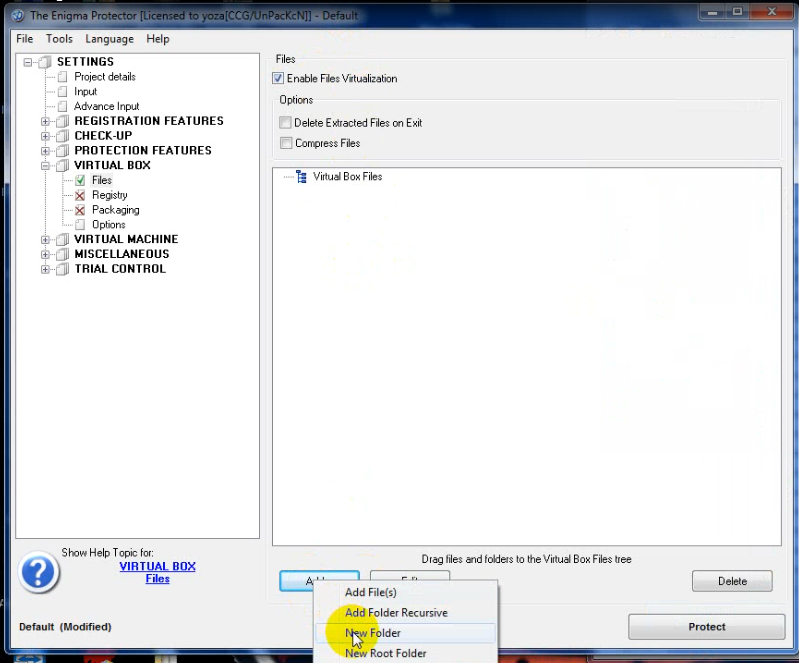Select Virtual Box Files root node
This screenshot has height=663, width=799.
click(x=348, y=177)
